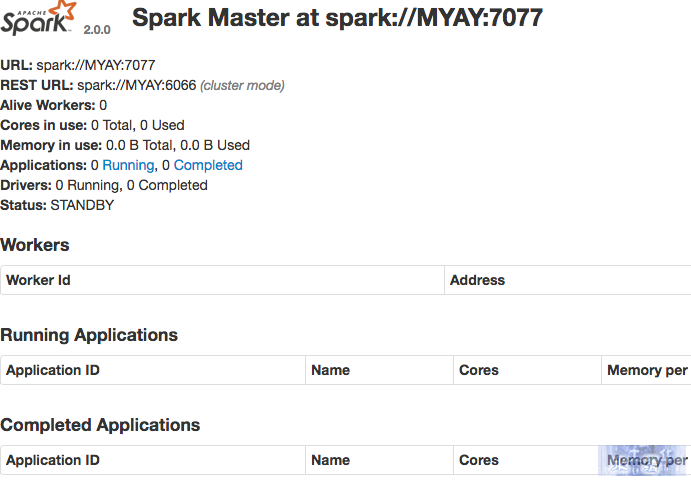The height and width of the screenshot is (481, 691).
Task: Click the Completed Applications section heading
Action: tap(100, 425)
